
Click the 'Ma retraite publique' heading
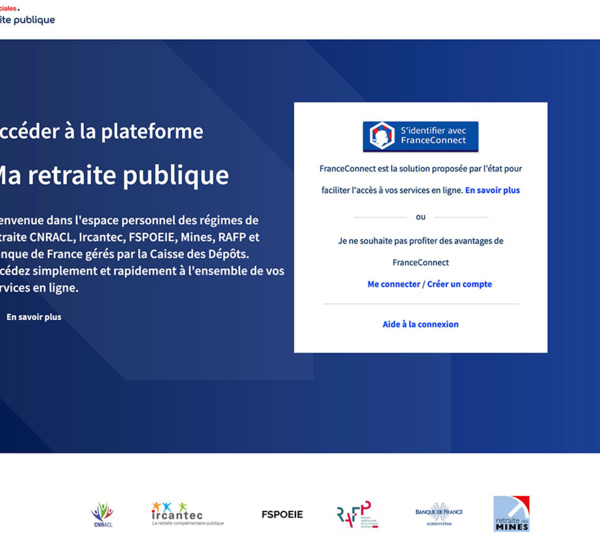[x=113, y=175]
